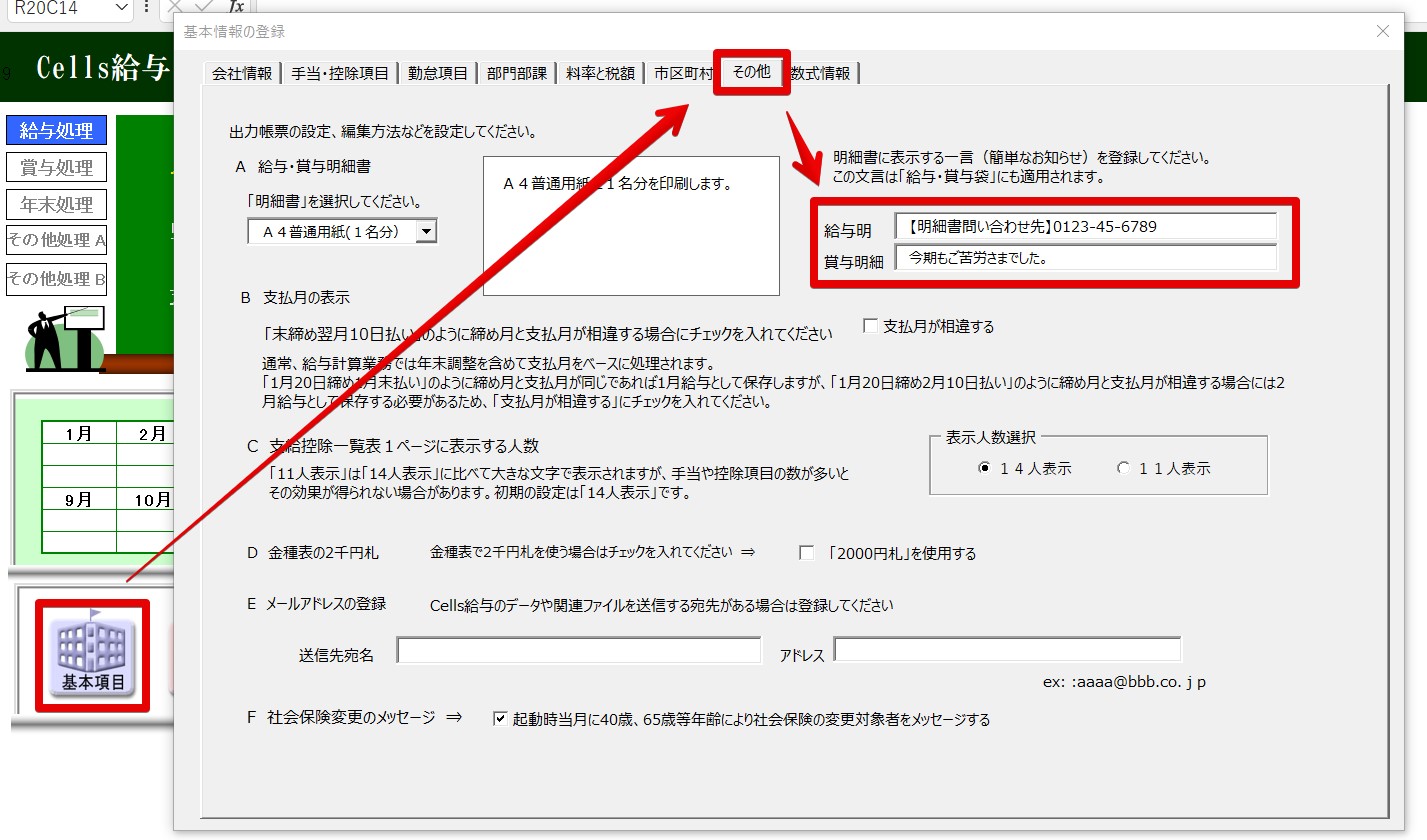Click the formula bar options dots icon
Image resolution: width=1427 pixels, height=840 pixels.
point(146,7)
